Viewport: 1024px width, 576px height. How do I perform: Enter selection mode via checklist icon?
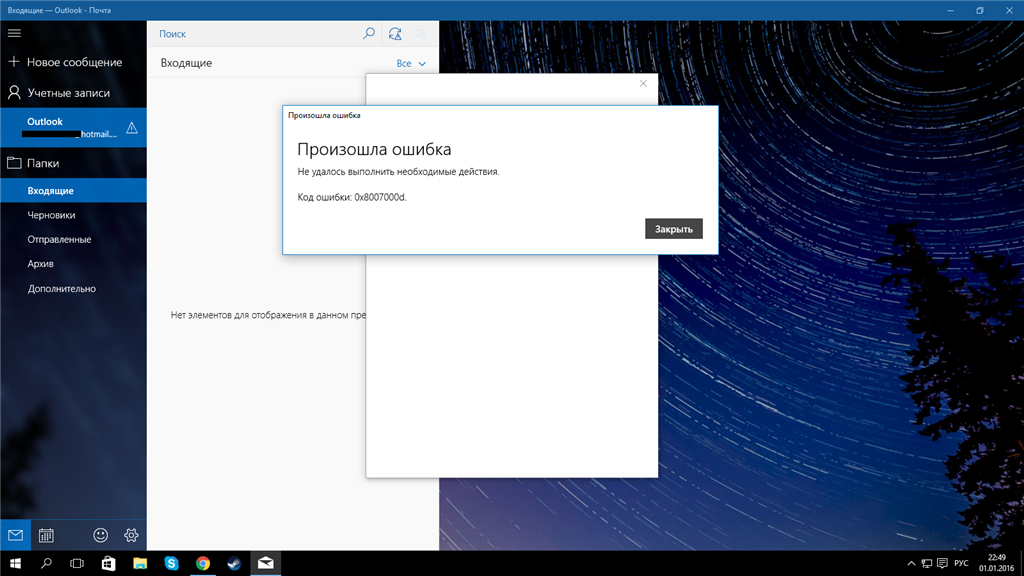[421, 33]
